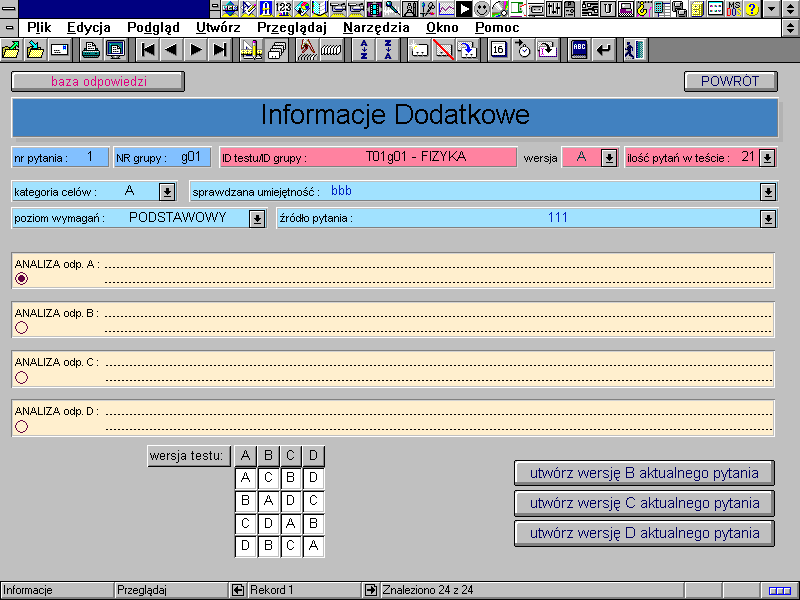Jump to the last record via toolbar
The width and height of the screenshot is (800, 600).
click(220, 49)
